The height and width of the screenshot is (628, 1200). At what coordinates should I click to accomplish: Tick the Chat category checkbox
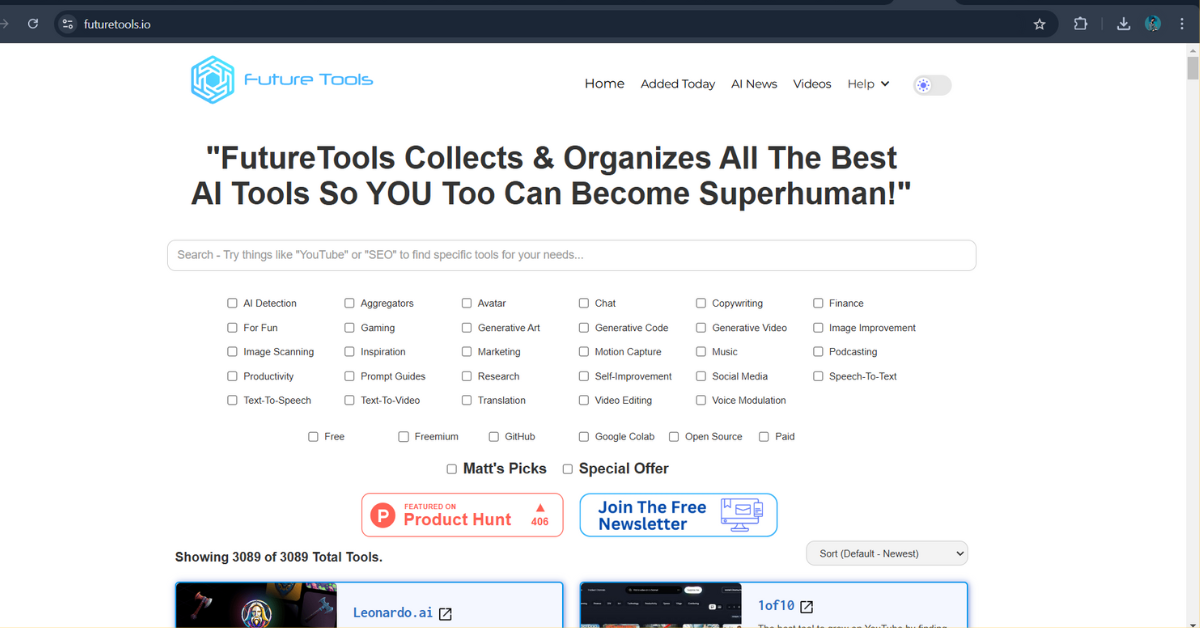[x=584, y=303]
